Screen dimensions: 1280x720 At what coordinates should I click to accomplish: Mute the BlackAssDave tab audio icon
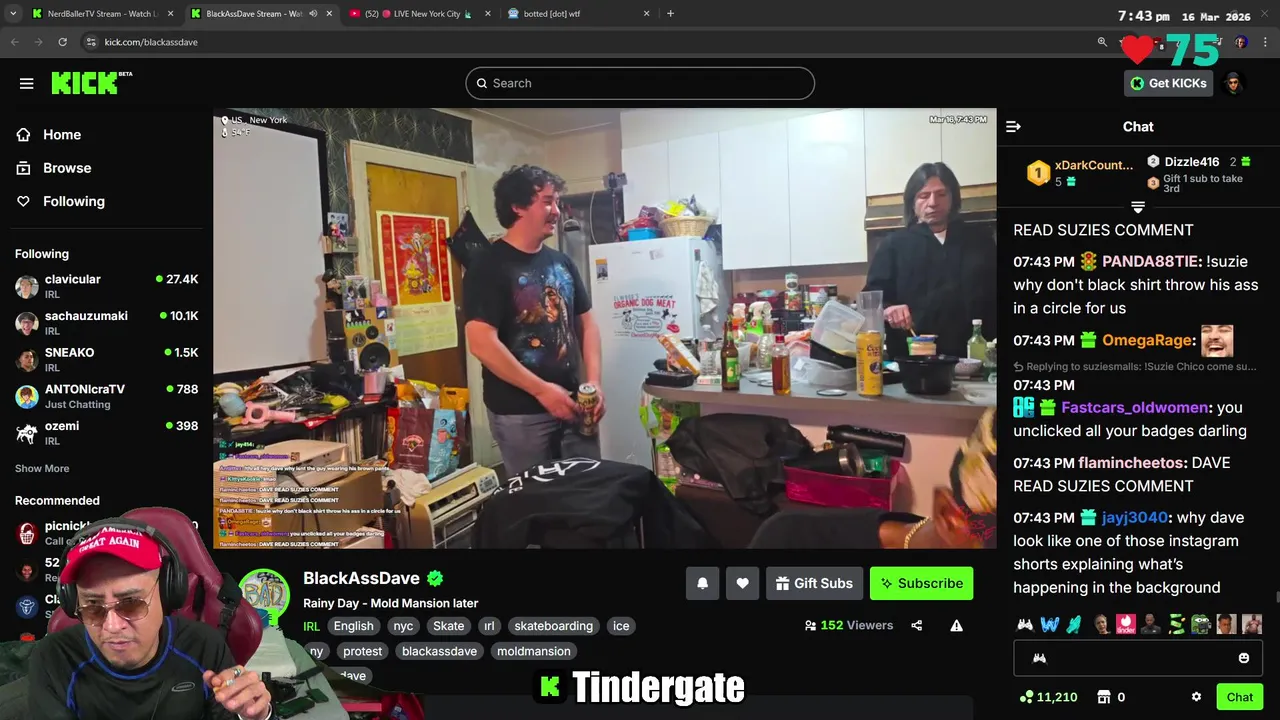pos(312,14)
